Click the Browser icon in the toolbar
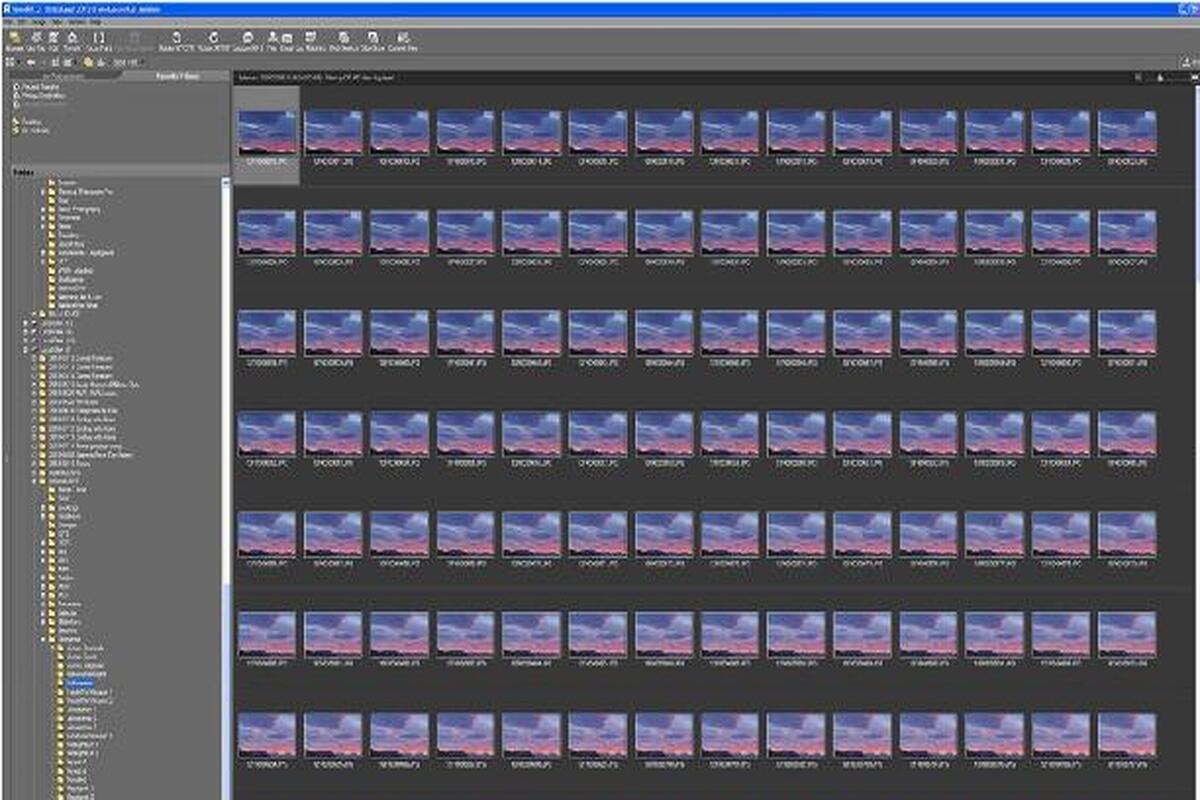Screen dimensions: 1200x800 point(14,40)
